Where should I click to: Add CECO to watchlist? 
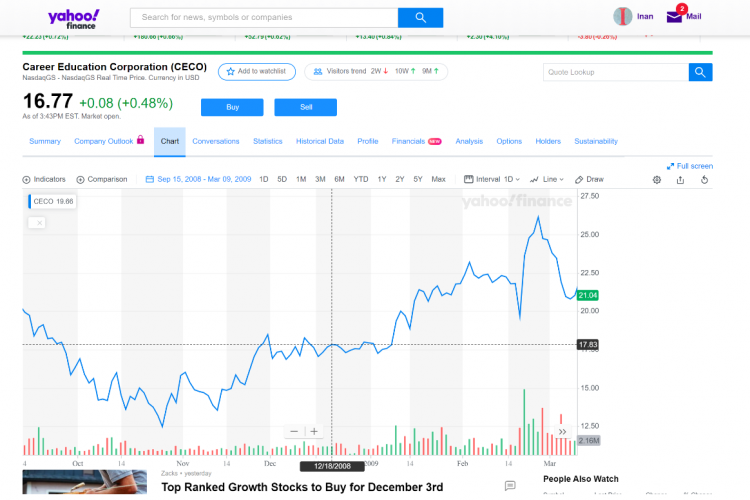pyautogui.click(x=257, y=71)
